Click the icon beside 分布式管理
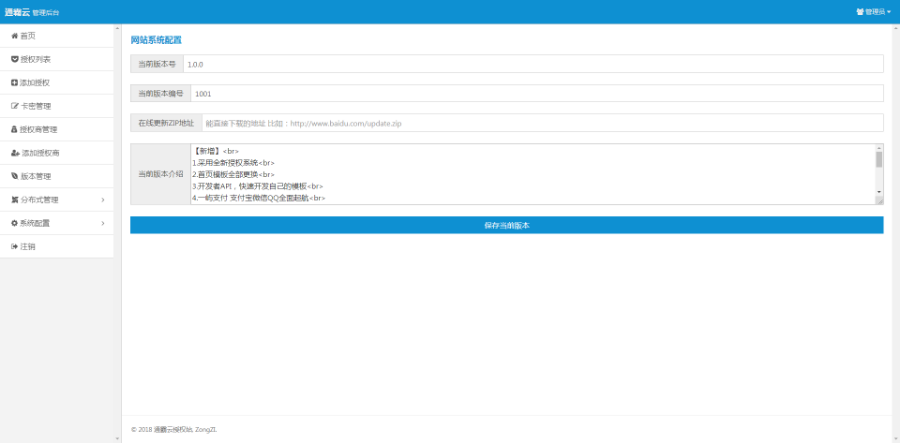The height and width of the screenshot is (443, 900). click(14, 200)
